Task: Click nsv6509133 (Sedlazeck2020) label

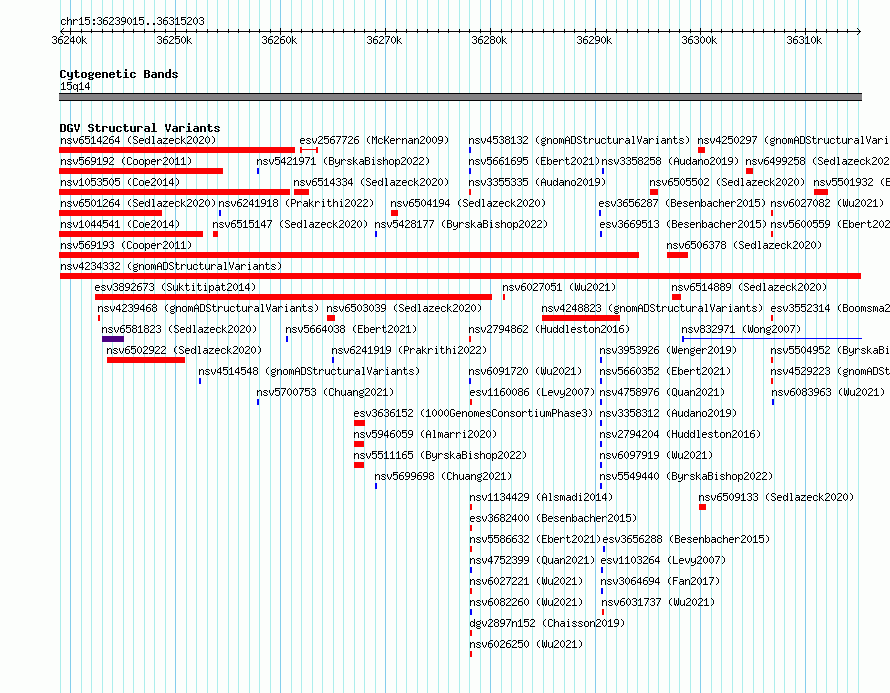Action: [776, 497]
